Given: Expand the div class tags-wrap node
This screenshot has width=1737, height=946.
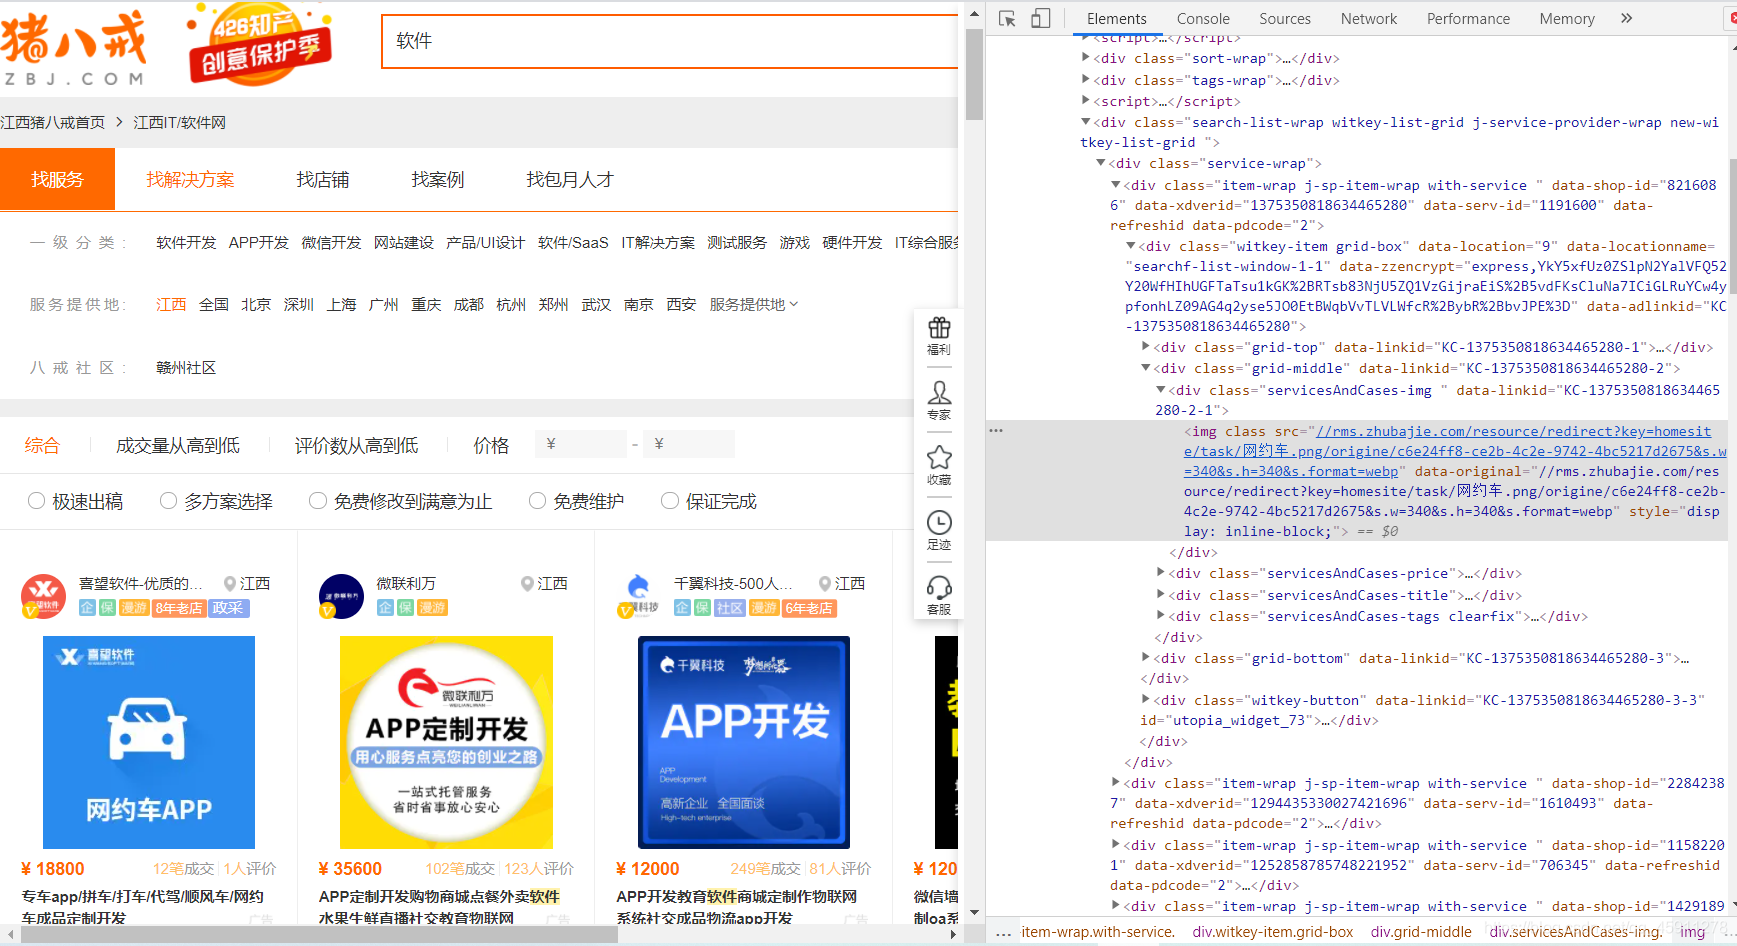Looking at the screenshot, I should click(1086, 80).
